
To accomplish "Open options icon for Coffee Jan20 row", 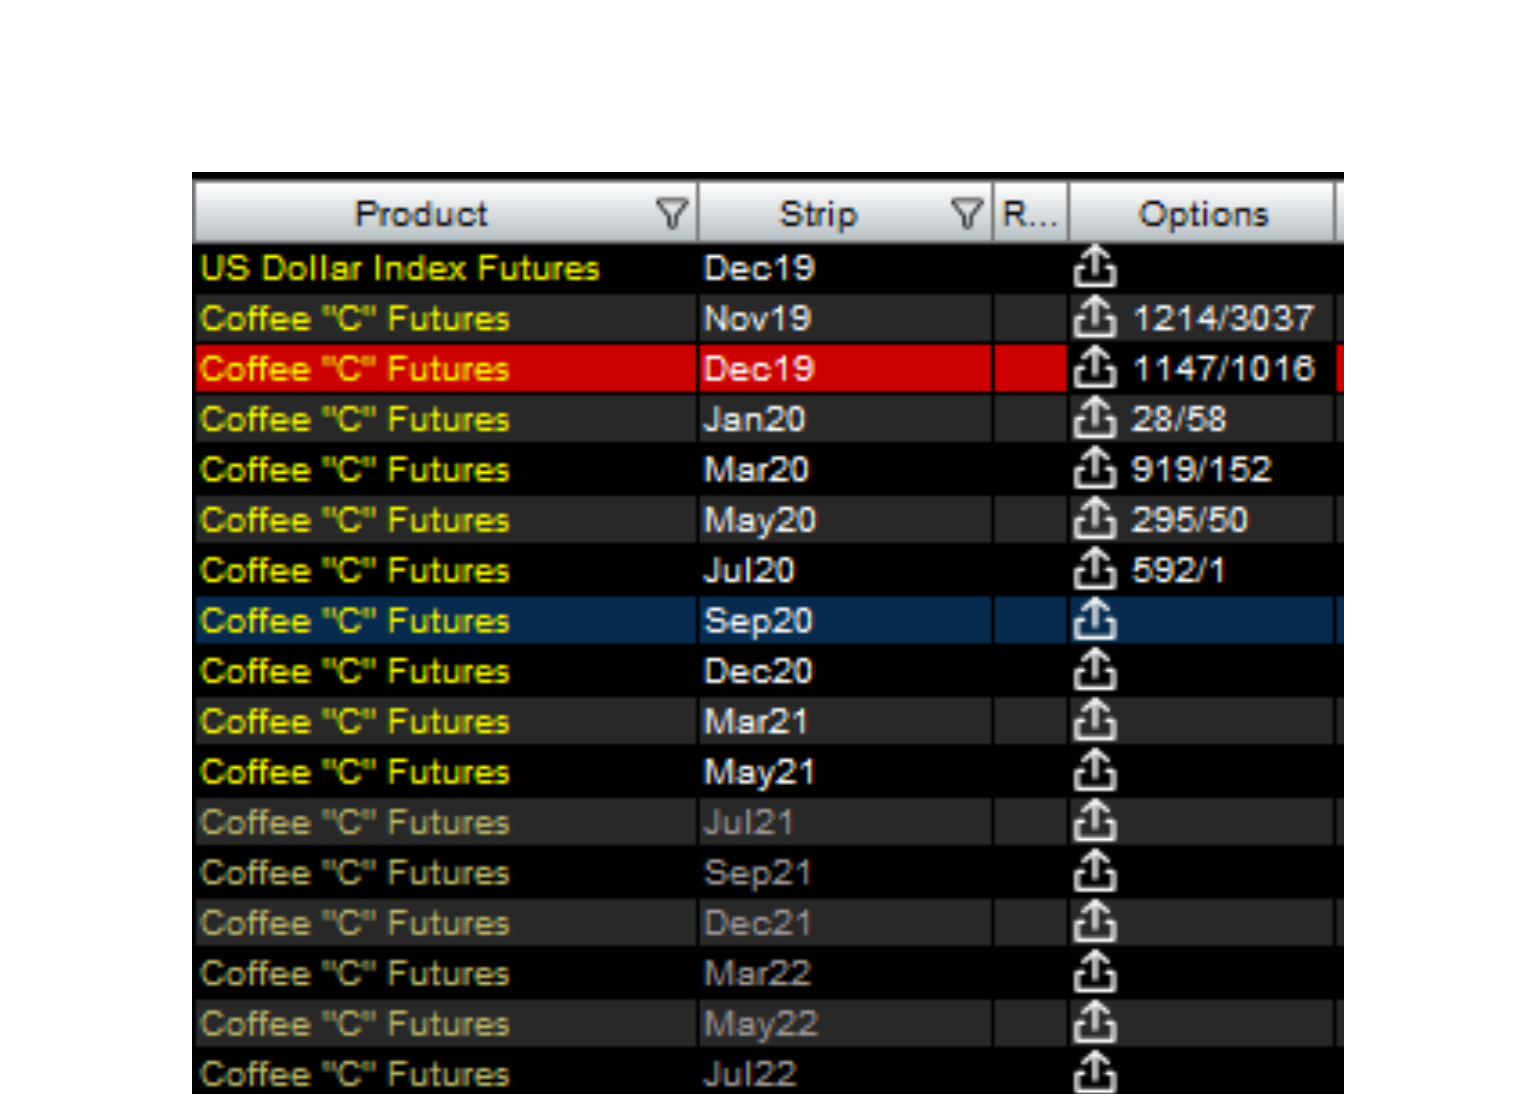I will (1095, 418).
